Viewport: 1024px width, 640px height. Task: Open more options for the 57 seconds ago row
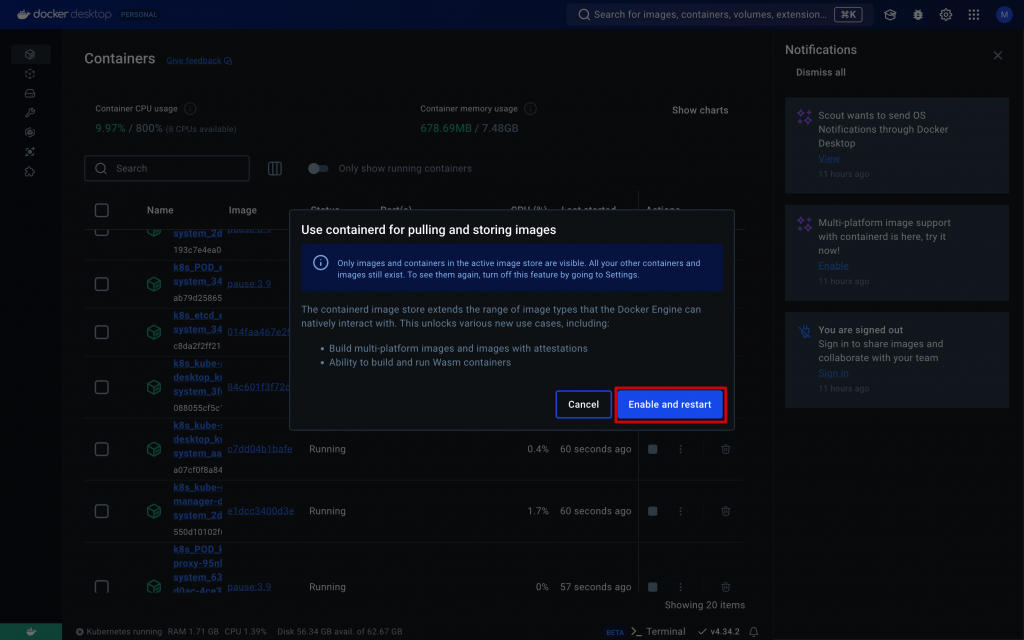point(680,587)
